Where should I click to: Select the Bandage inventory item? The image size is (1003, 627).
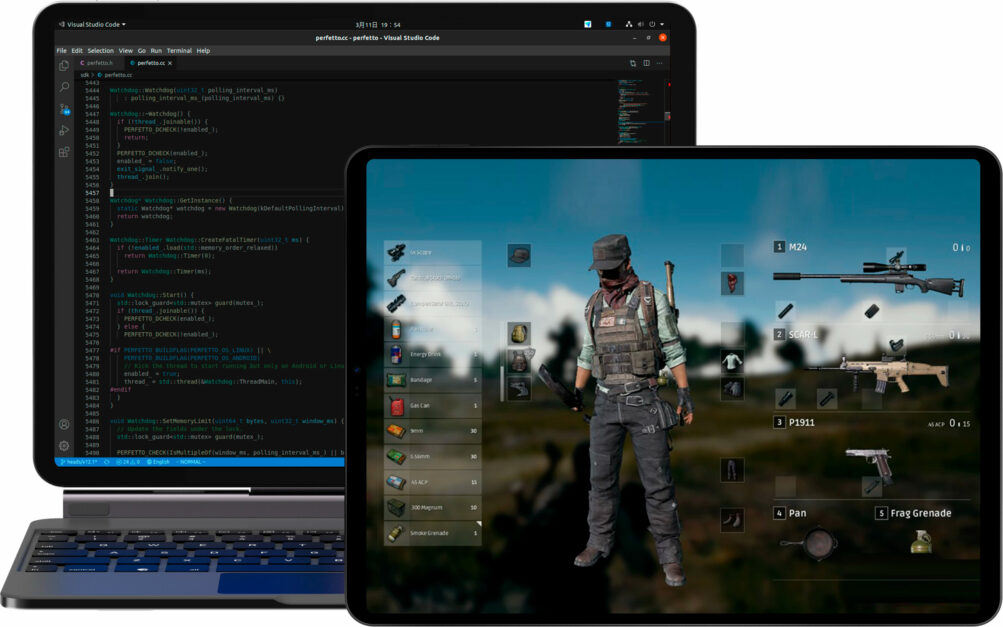pos(432,380)
